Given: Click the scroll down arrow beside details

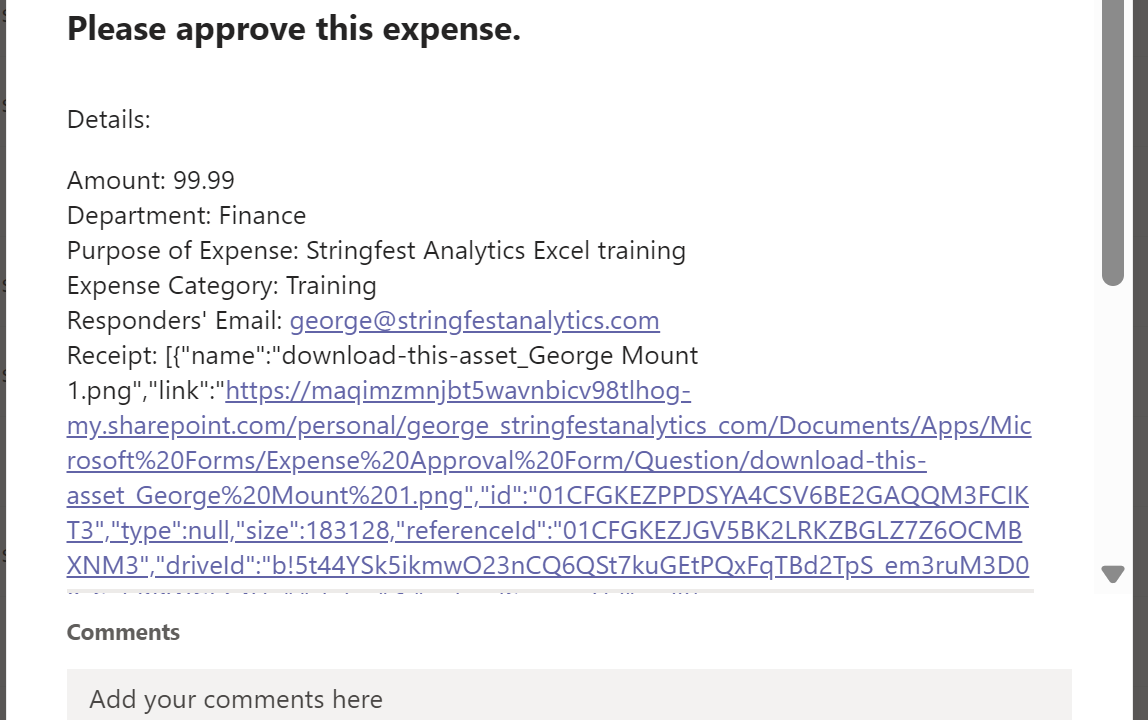Looking at the screenshot, I should 1113,574.
